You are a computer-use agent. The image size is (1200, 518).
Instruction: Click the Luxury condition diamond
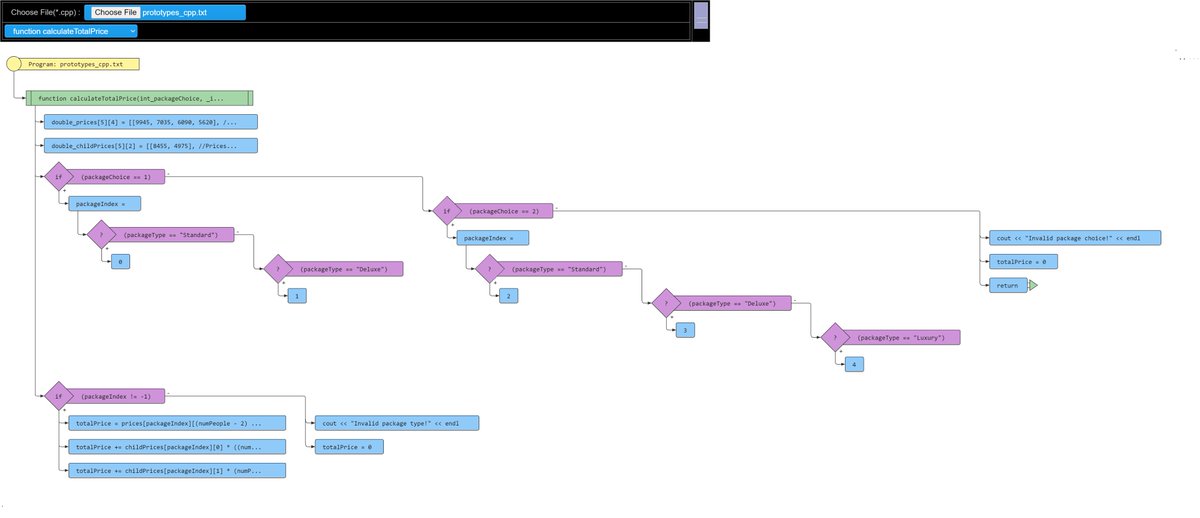(835, 337)
